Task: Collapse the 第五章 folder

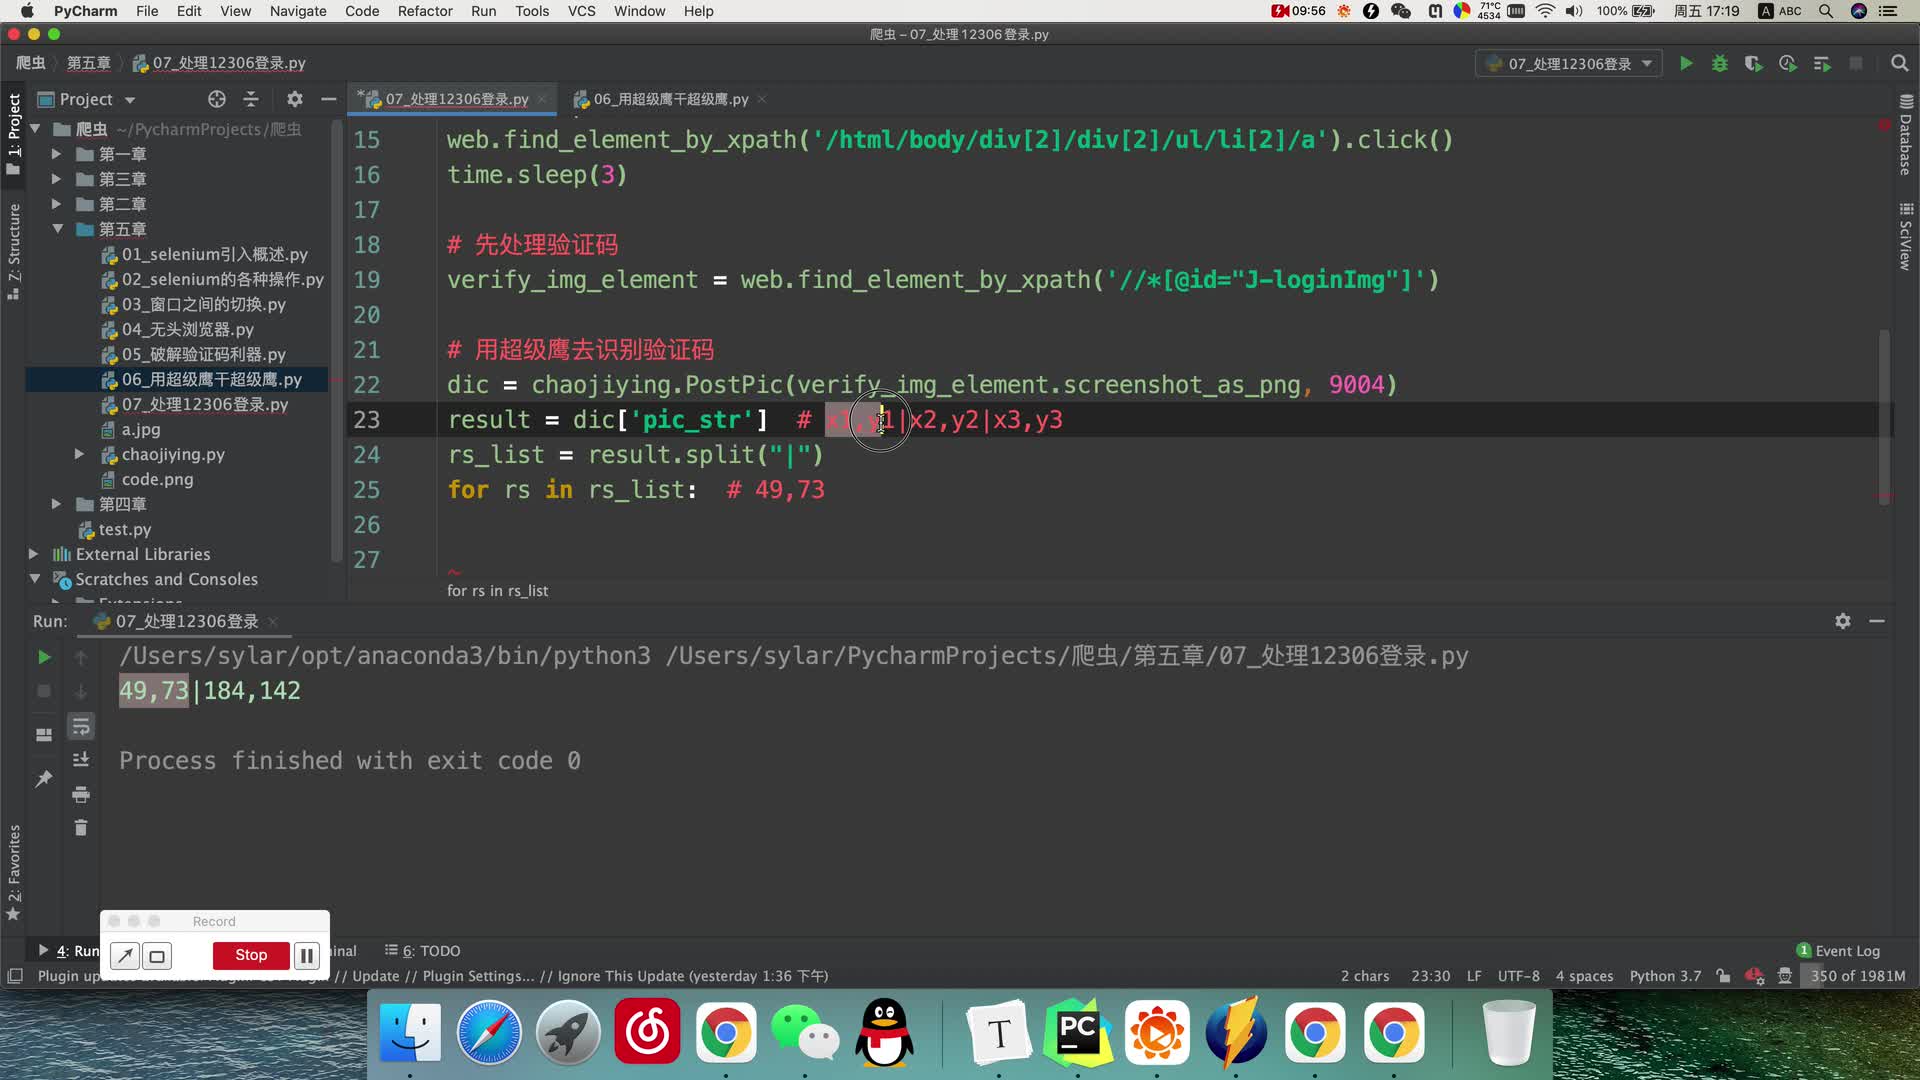Action: pos(57,229)
